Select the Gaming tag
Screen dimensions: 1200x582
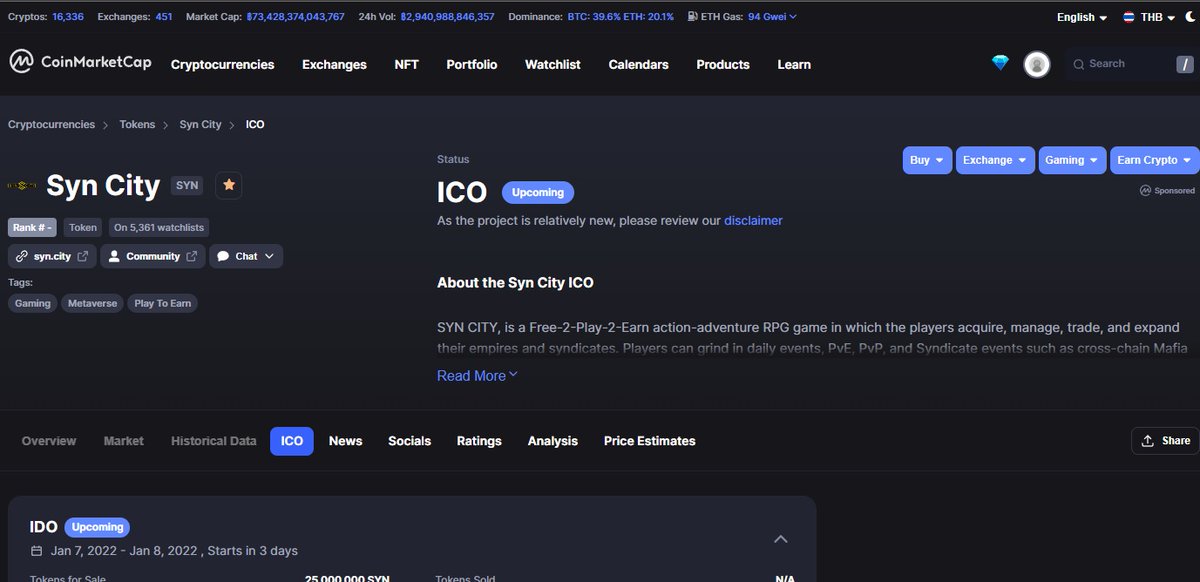(x=32, y=303)
